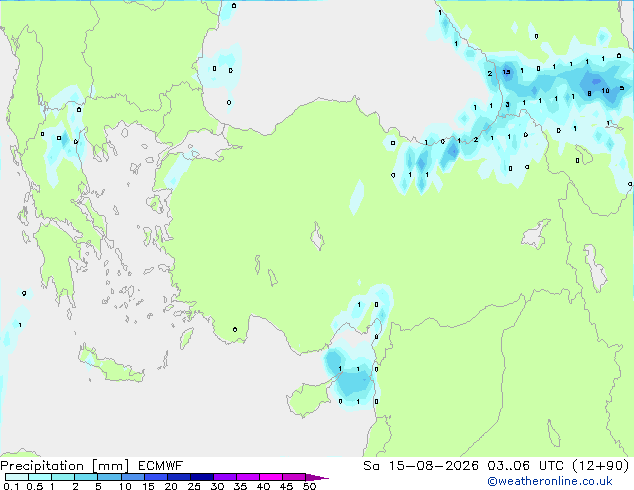Image resolution: width=634 pixels, height=490 pixels.
Task: Click the 25–30 mm dark navy swatch
Action: [201, 477]
